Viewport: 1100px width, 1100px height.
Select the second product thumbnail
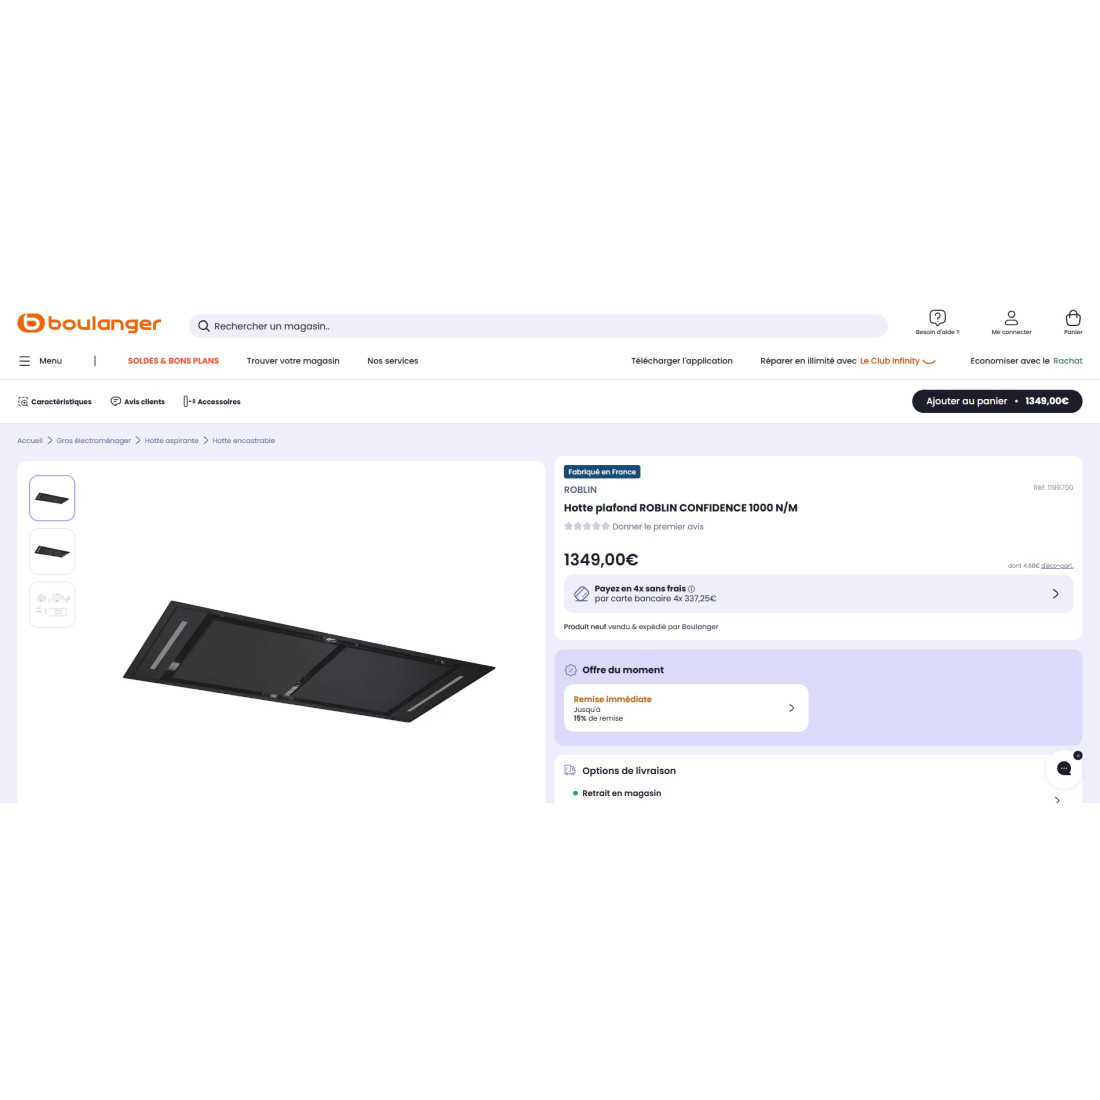tap(52, 551)
